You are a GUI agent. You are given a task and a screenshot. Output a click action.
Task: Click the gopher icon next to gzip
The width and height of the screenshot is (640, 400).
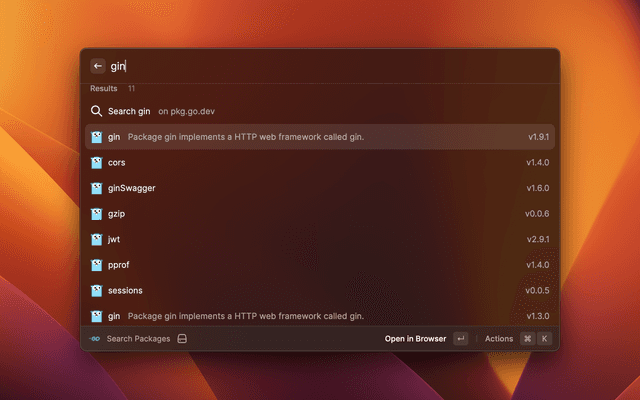point(97,214)
